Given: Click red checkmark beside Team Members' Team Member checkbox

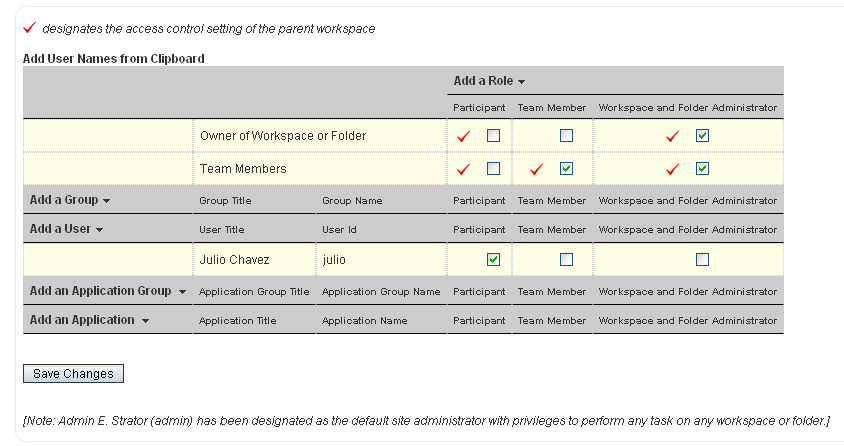Looking at the screenshot, I should [537, 169].
